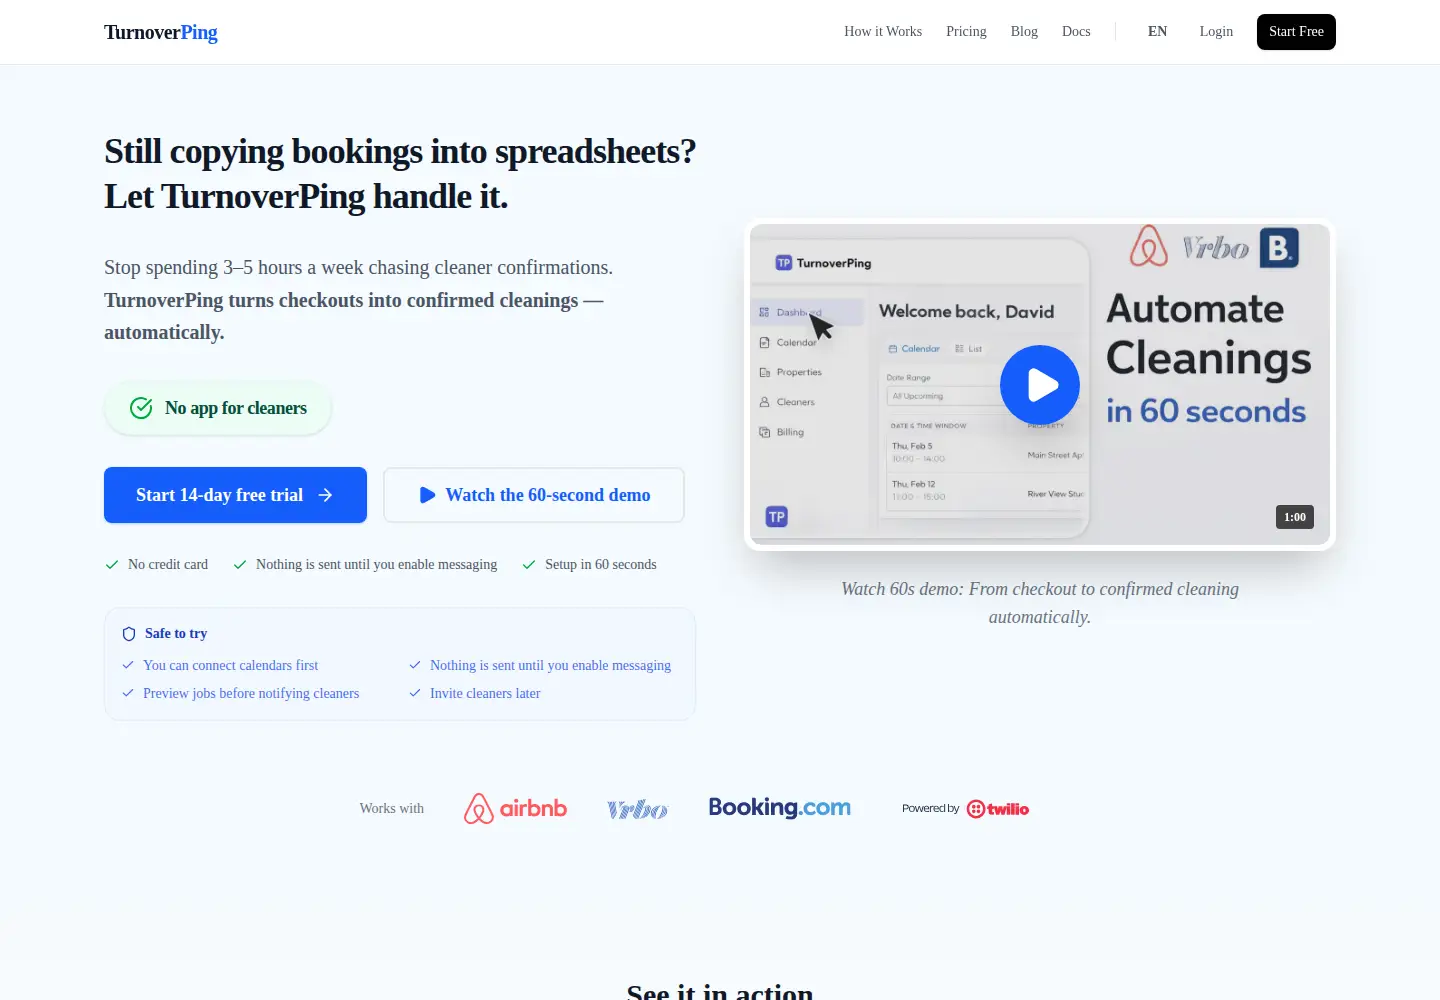Click the 1:00 duration badge on video
Image resolution: width=1440 pixels, height=1000 pixels.
pos(1295,517)
